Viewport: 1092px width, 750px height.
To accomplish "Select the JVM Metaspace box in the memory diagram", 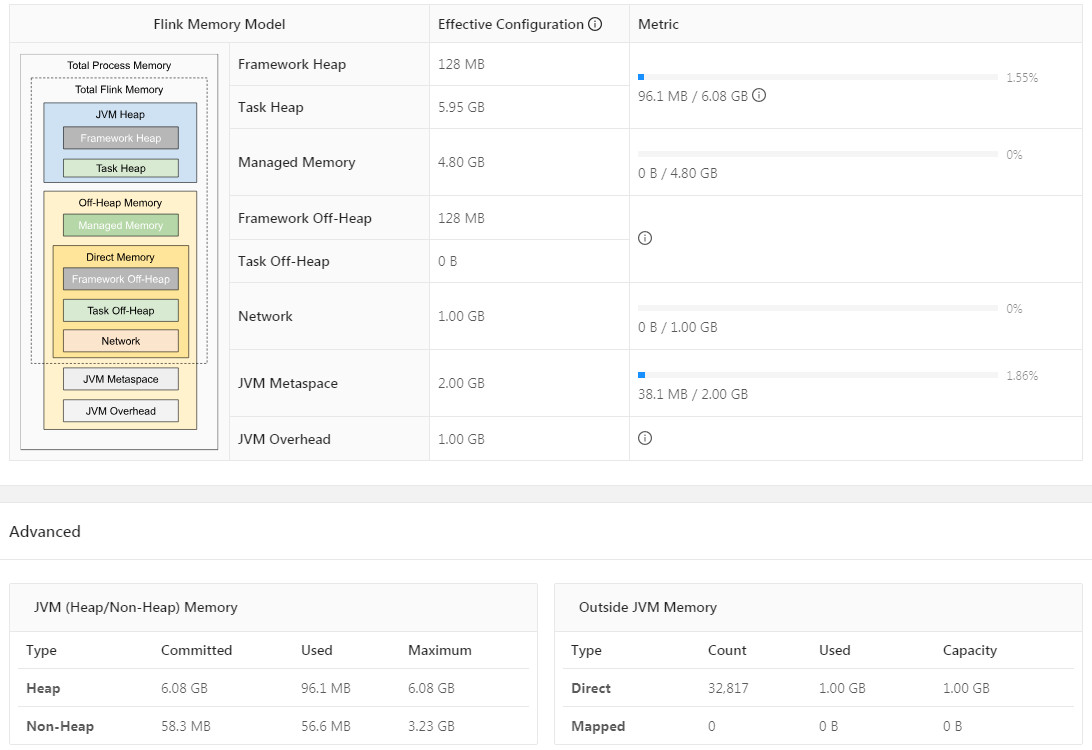I will pos(120,380).
